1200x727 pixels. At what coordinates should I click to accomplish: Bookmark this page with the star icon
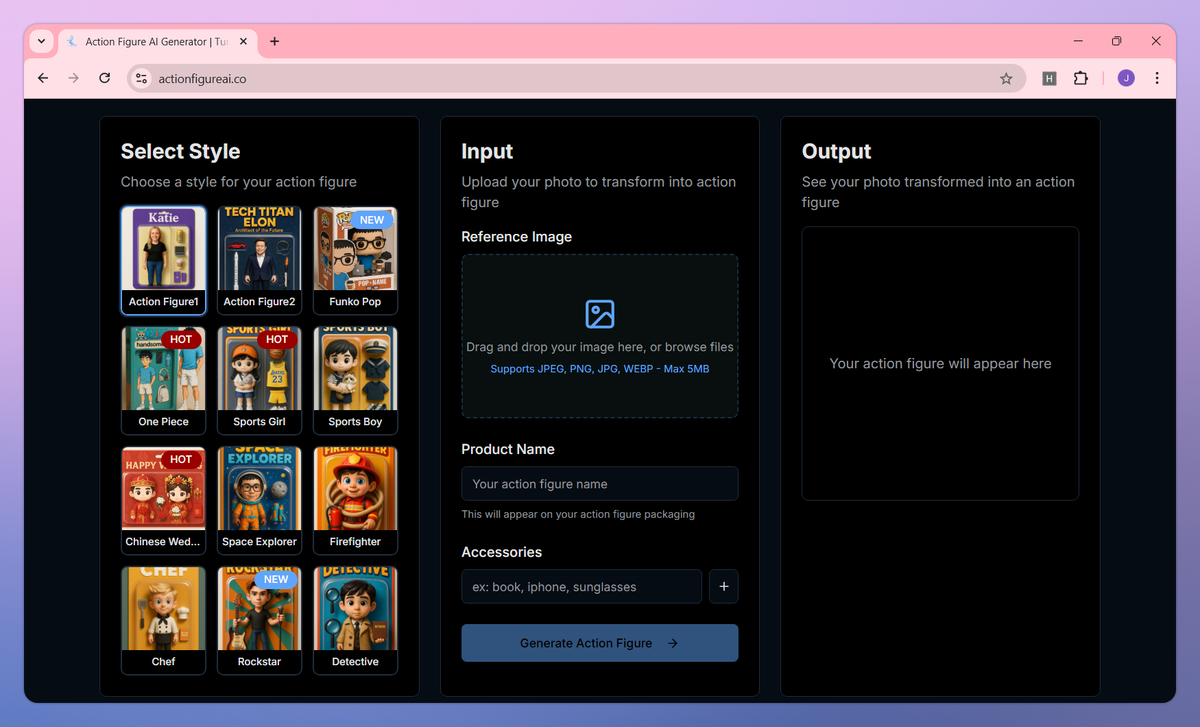tap(1006, 78)
